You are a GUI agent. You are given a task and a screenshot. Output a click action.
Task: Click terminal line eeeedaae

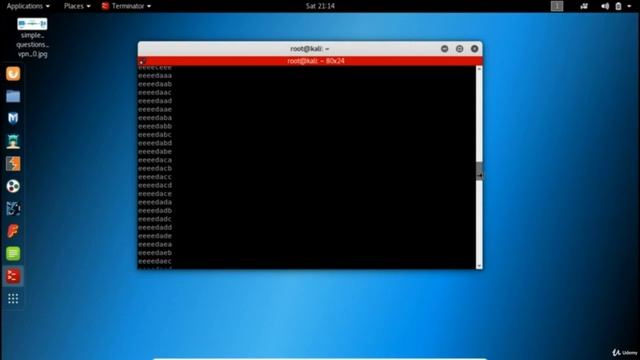pos(155,109)
